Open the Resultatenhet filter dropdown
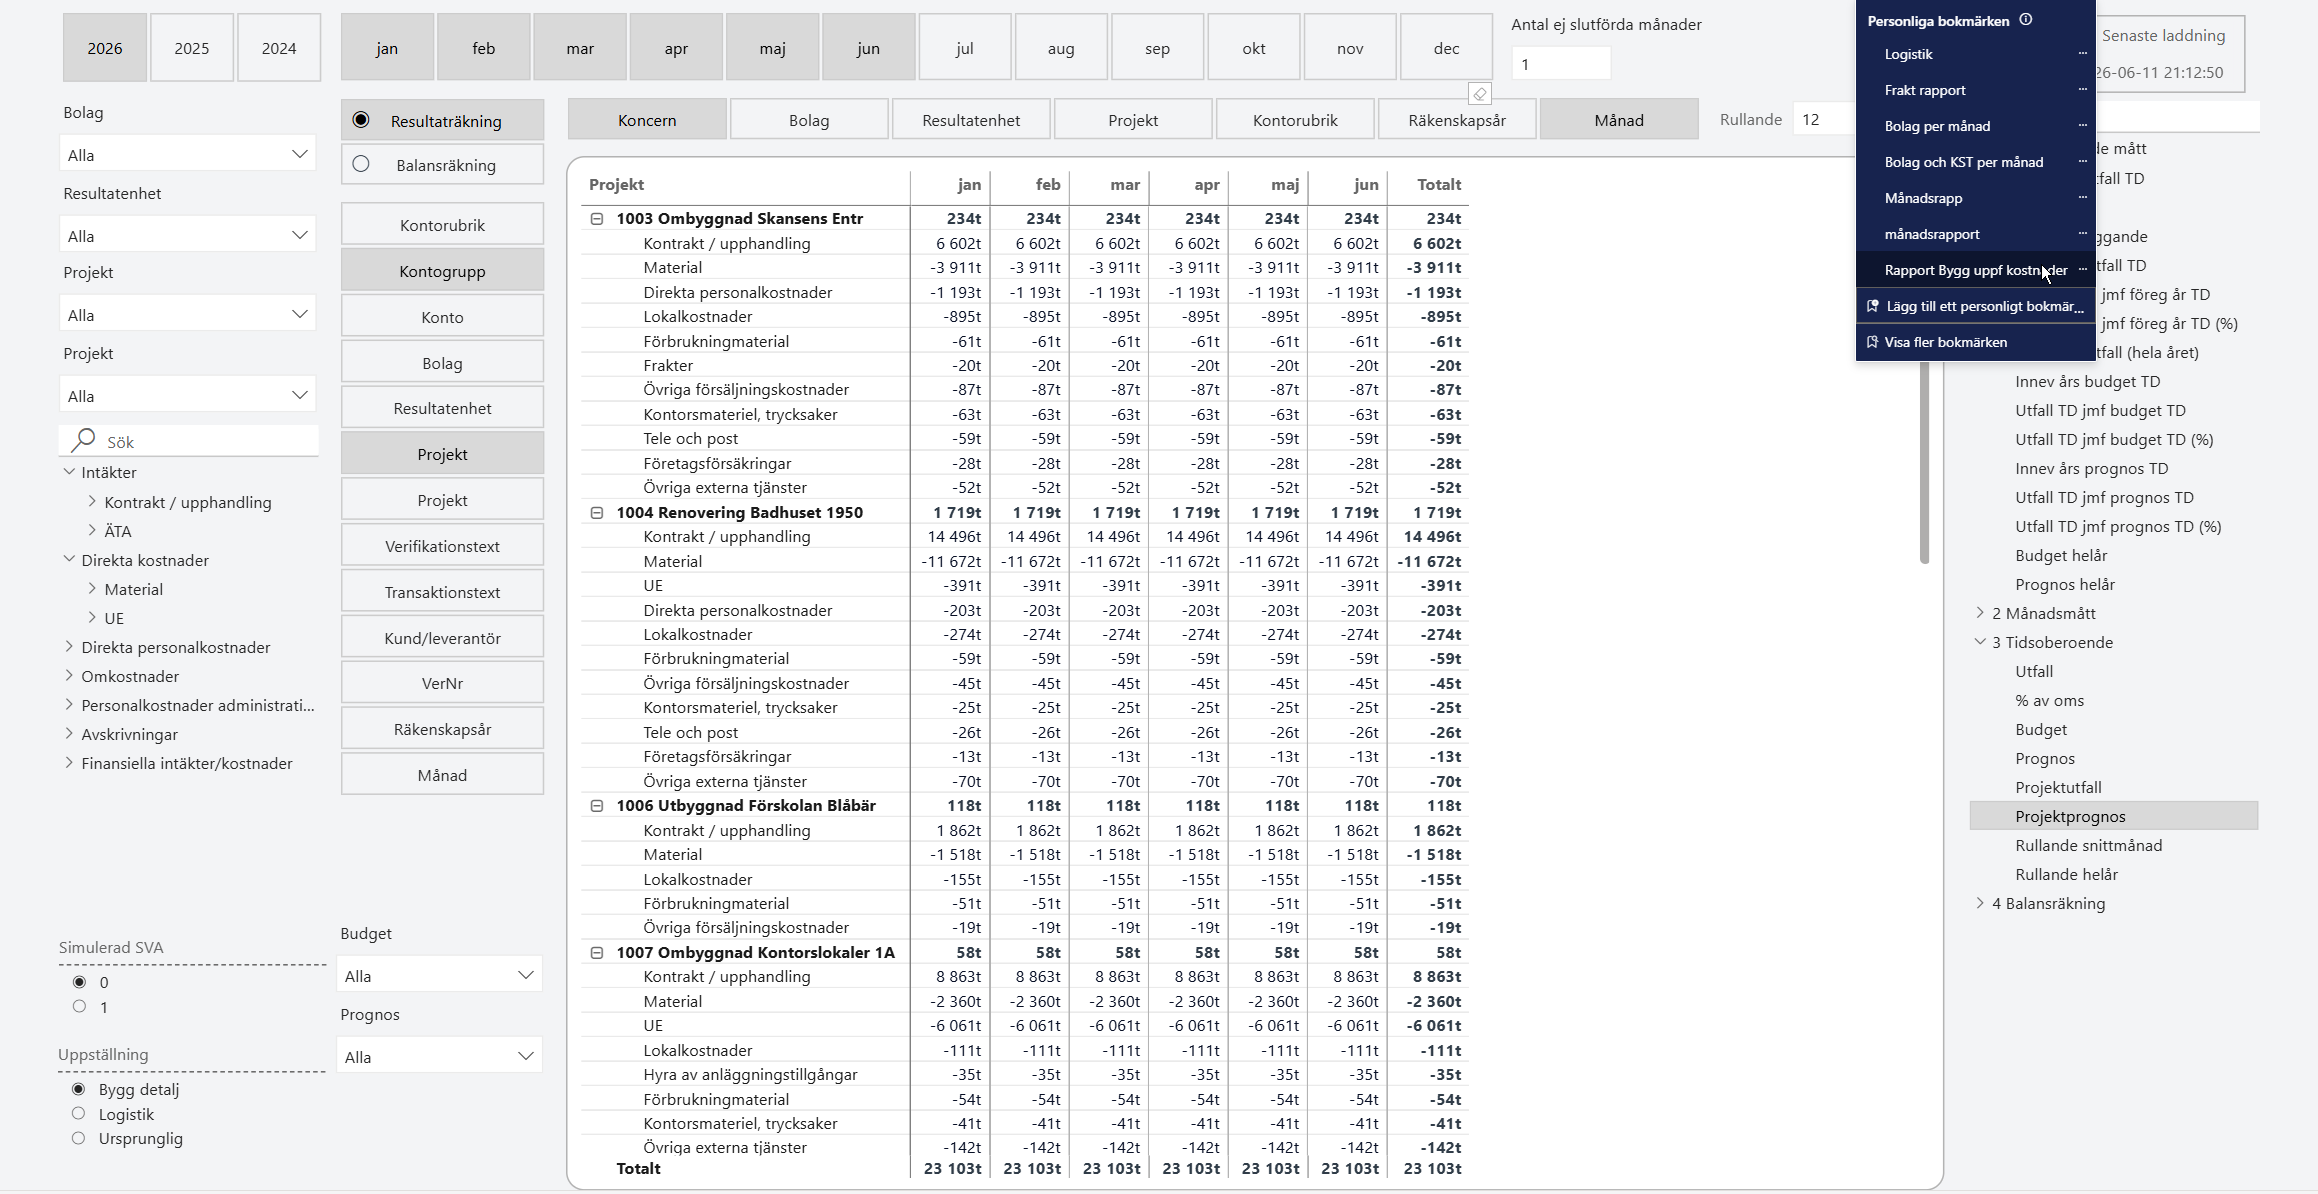The width and height of the screenshot is (2318, 1194). click(x=188, y=235)
